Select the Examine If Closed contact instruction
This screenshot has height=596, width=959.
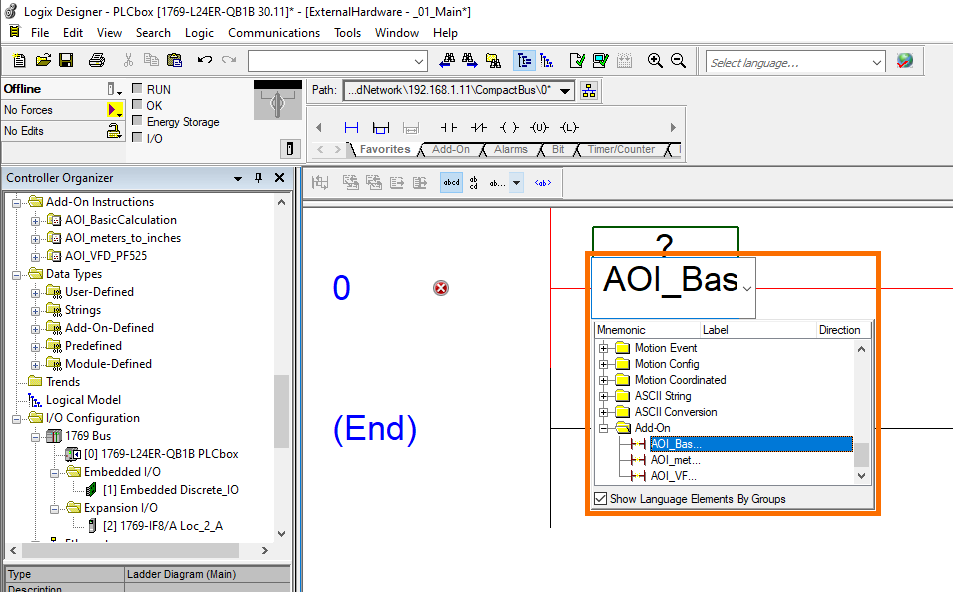pyautogui.click(x=450, y=128)
